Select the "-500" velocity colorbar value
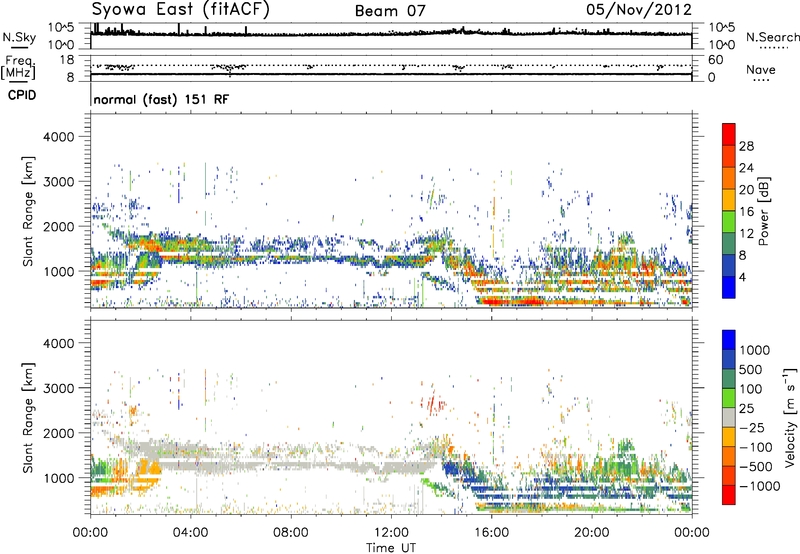800x554 pixels. tap(755, 466)
